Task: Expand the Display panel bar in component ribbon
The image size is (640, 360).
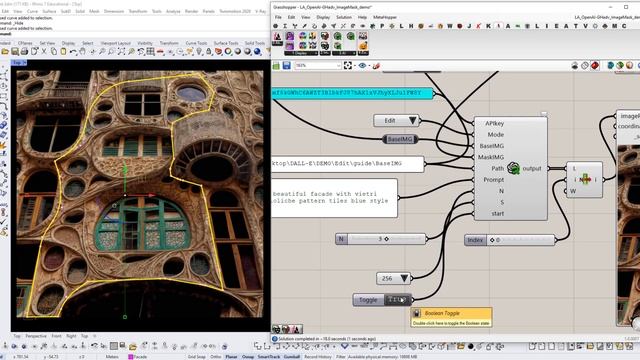Action: point(301,53)
